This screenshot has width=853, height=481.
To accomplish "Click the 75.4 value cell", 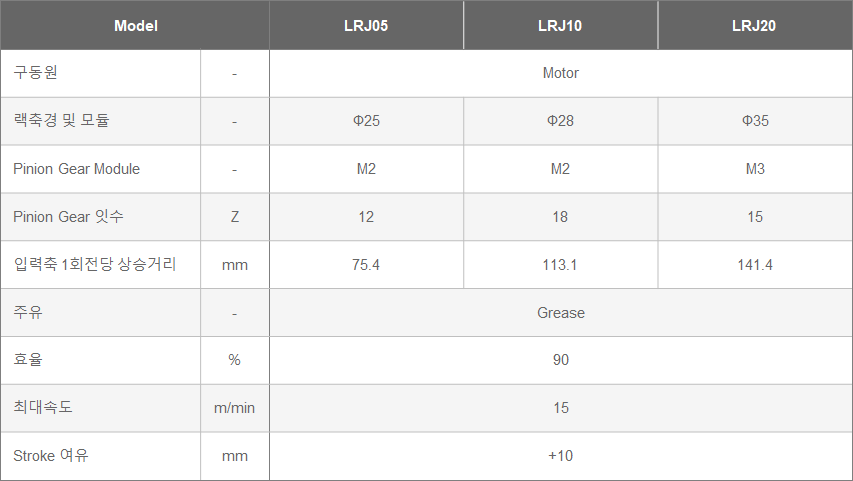I will [x=366, y=265].
